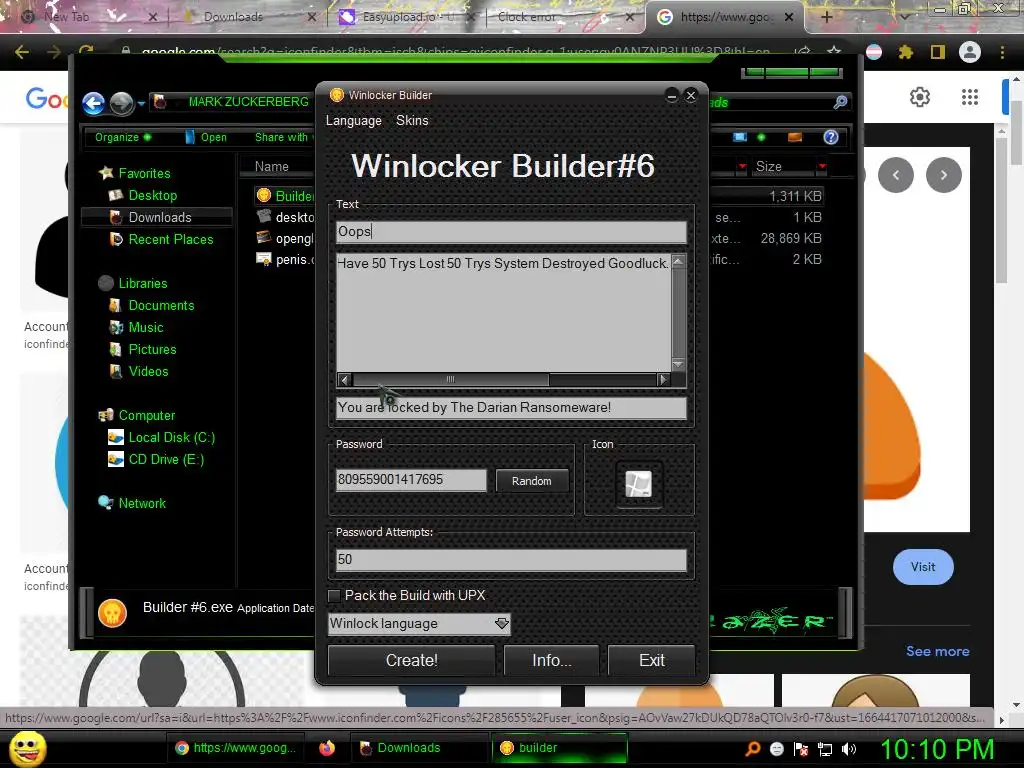Switch to the Clock error browser tab
The height and width of the screenshot is (768, 1024).
coord(526,17)
